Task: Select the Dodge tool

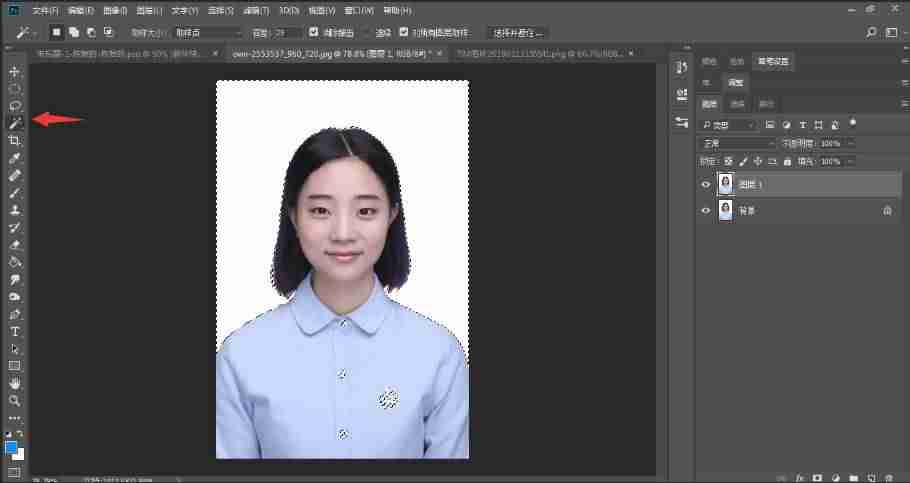Action: [15, 297]
